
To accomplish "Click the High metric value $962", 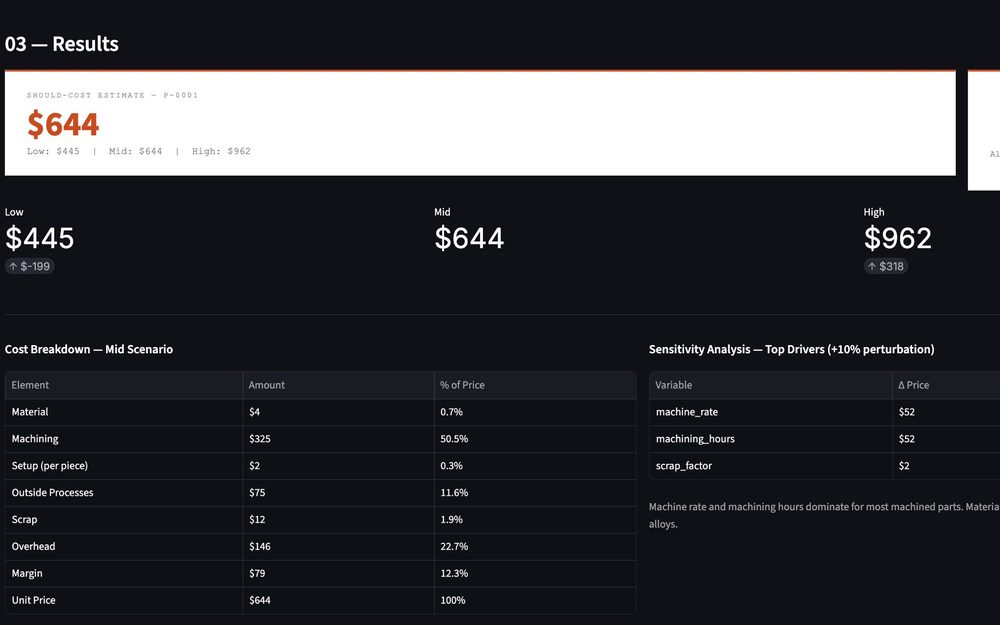I will [898, 238].
